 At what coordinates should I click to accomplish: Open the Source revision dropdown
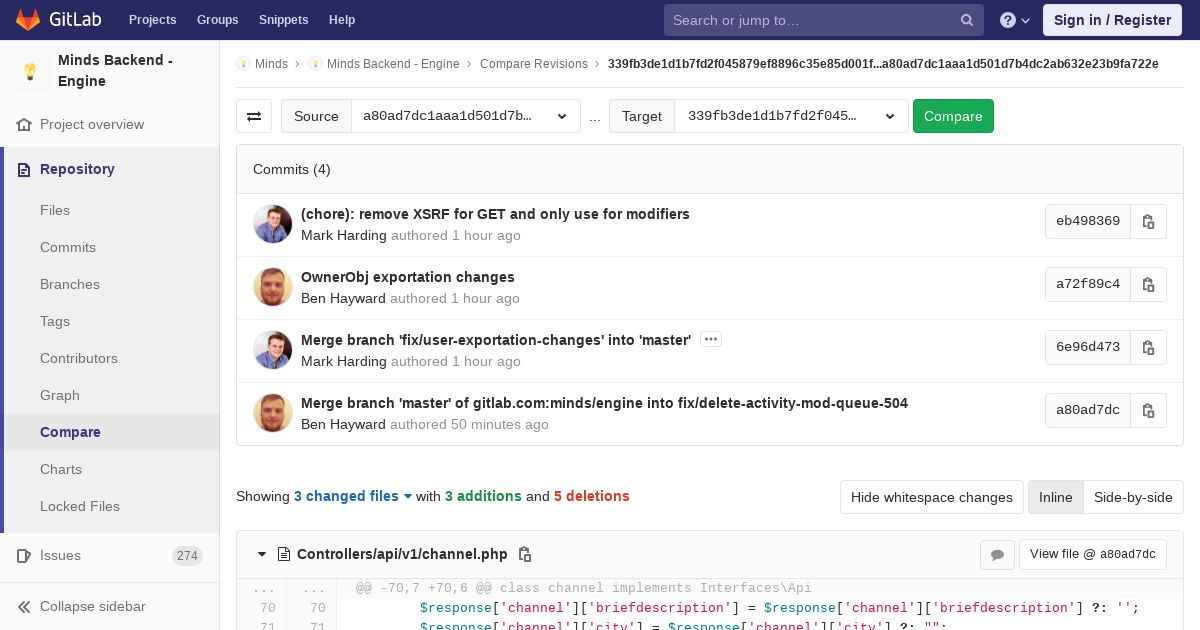click(x=466, y=116)
